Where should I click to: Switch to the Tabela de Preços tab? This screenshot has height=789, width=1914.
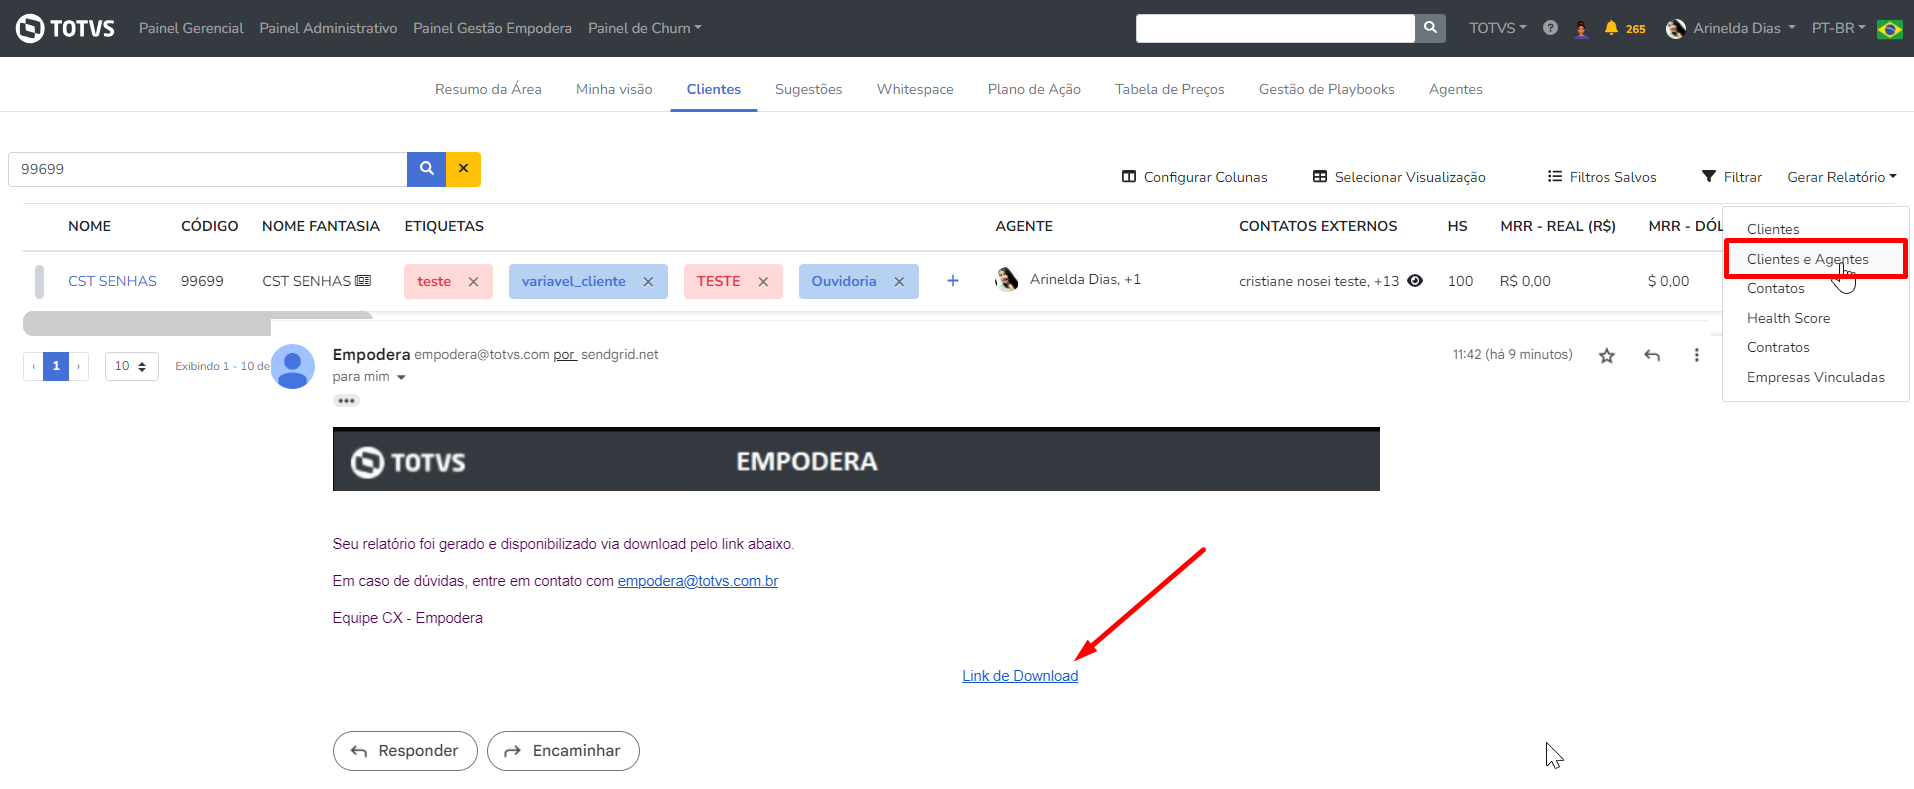coord(1170,89)
